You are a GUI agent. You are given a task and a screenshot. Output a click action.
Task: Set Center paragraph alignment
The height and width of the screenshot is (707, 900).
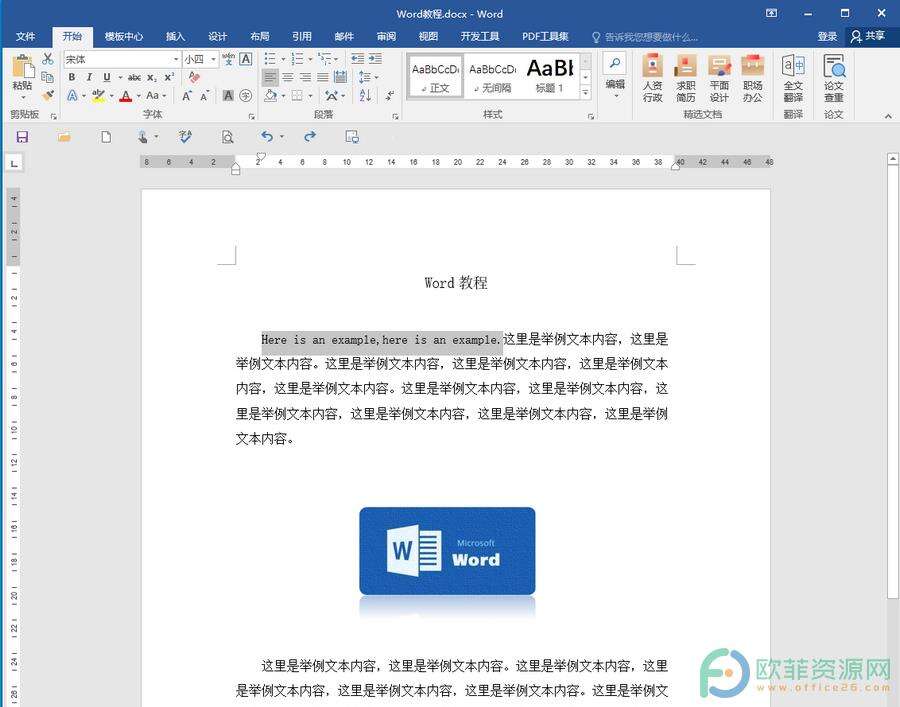click(288, 77)
